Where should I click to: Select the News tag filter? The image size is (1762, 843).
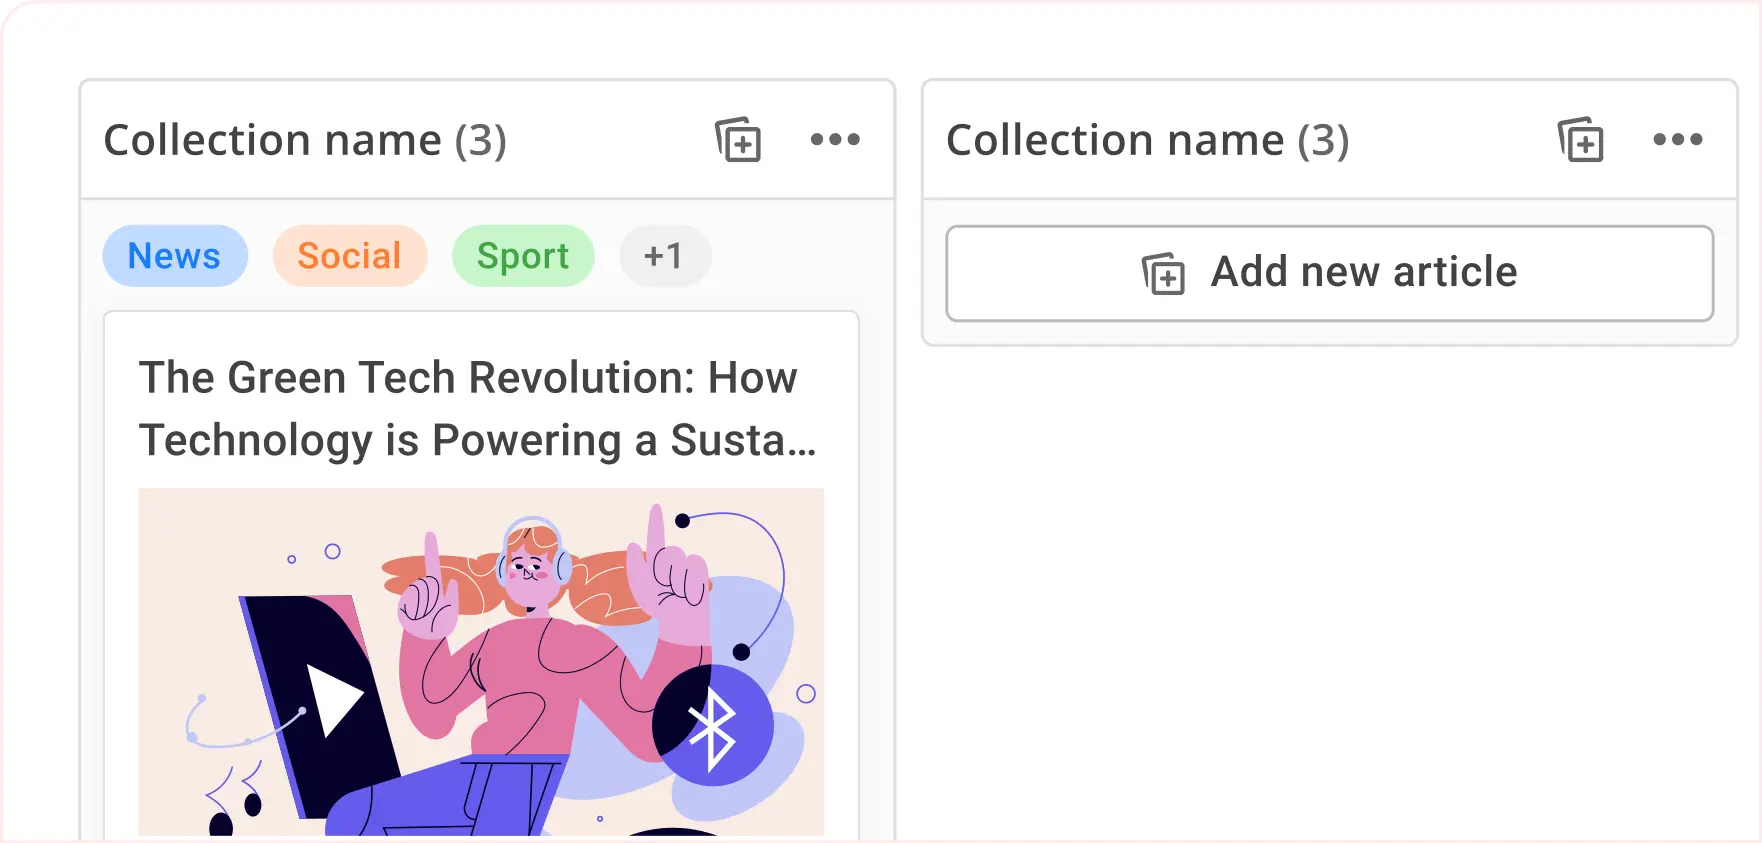[175, 256]
